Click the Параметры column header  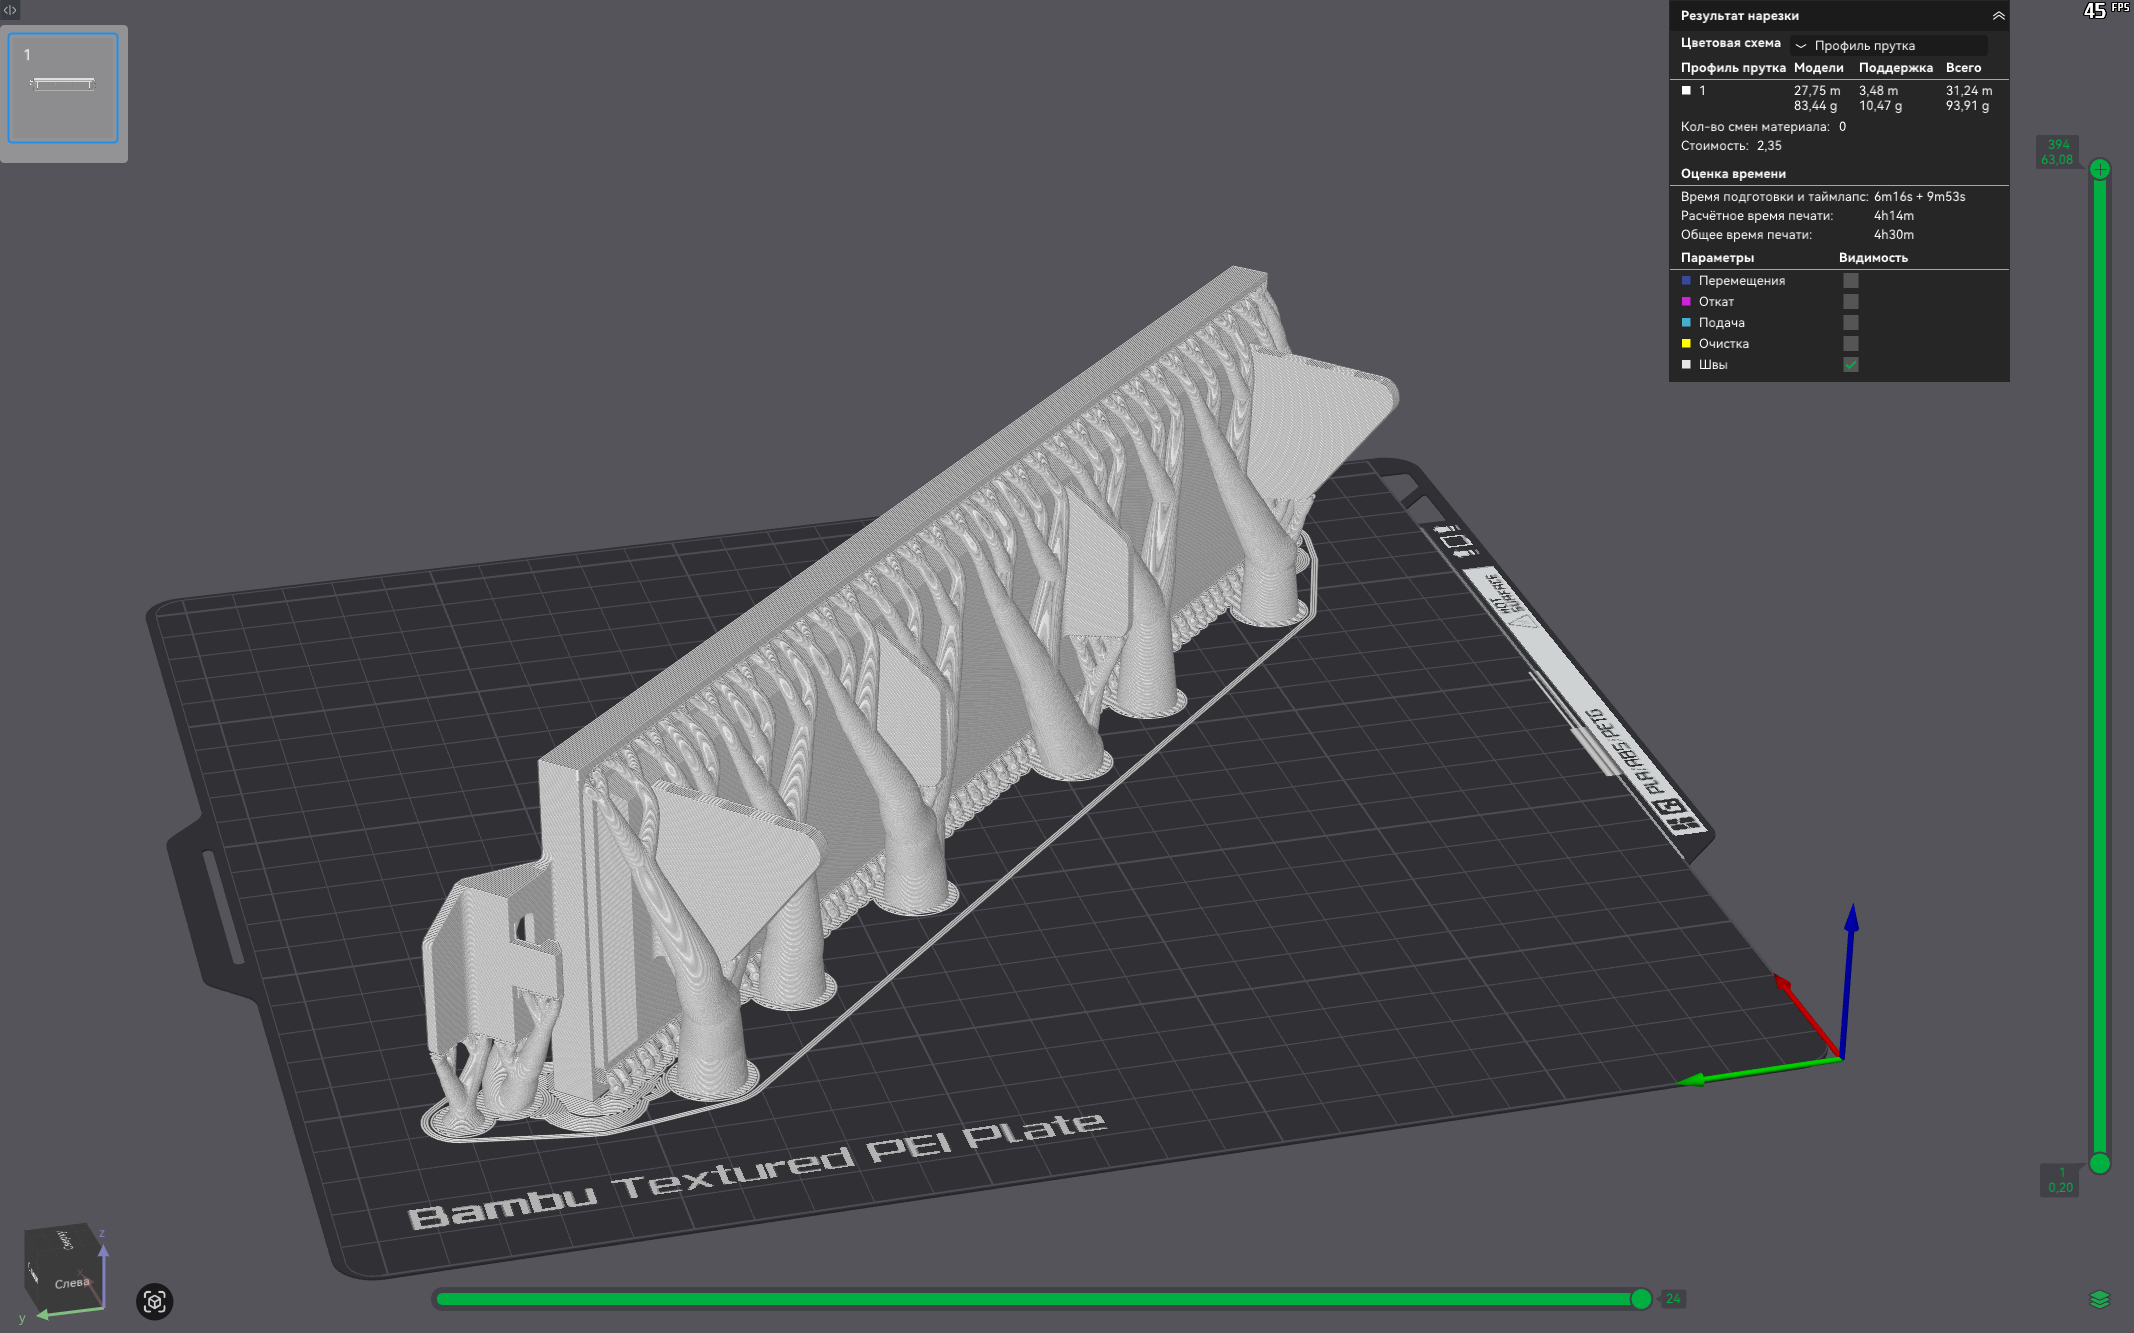click(x=1717, y=258)
